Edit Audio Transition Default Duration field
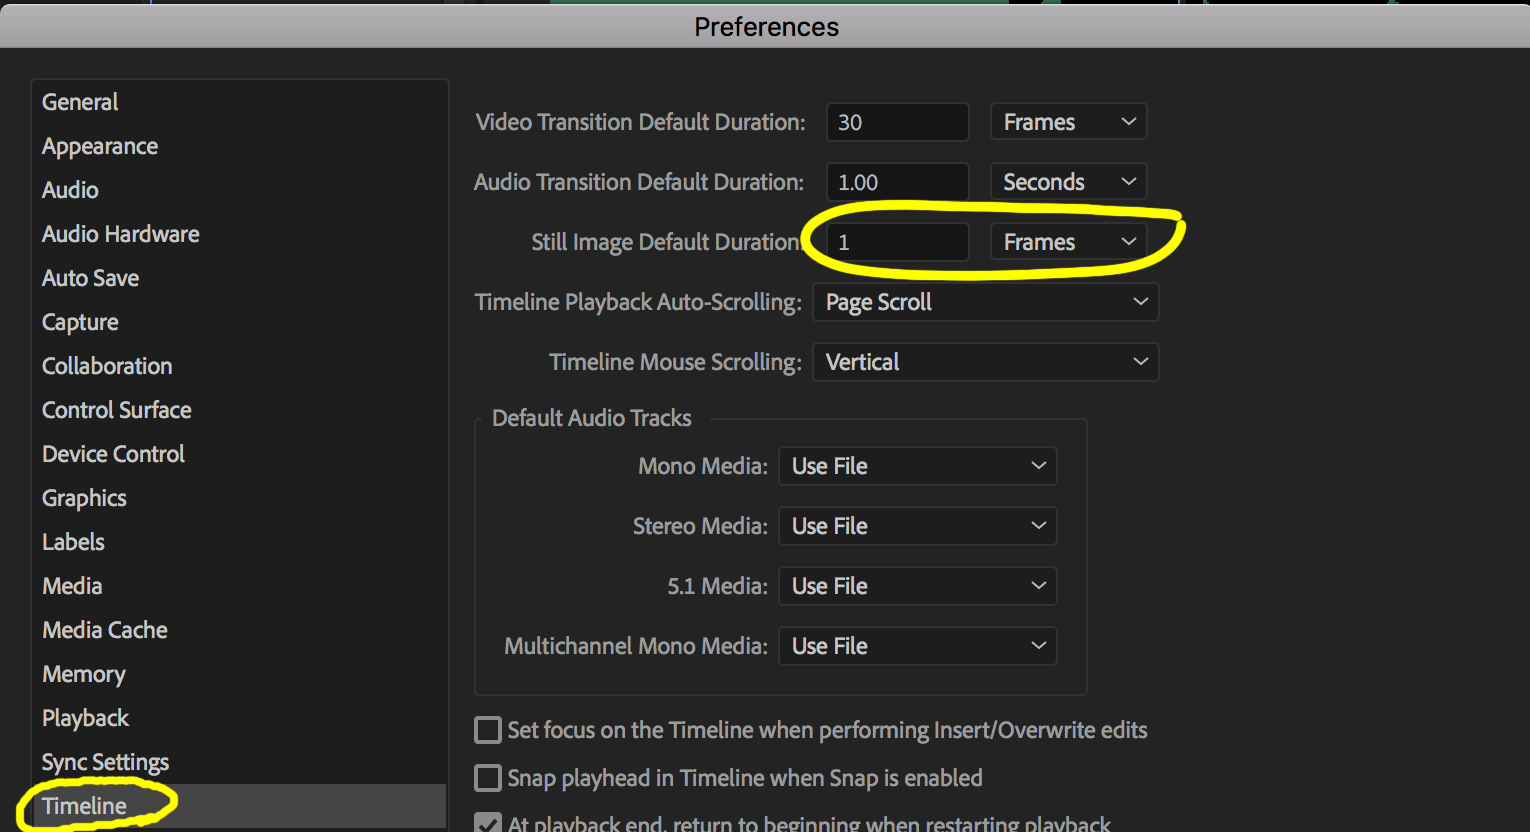The width and height of the screenshot is (1530, 832). pos(897,182)
